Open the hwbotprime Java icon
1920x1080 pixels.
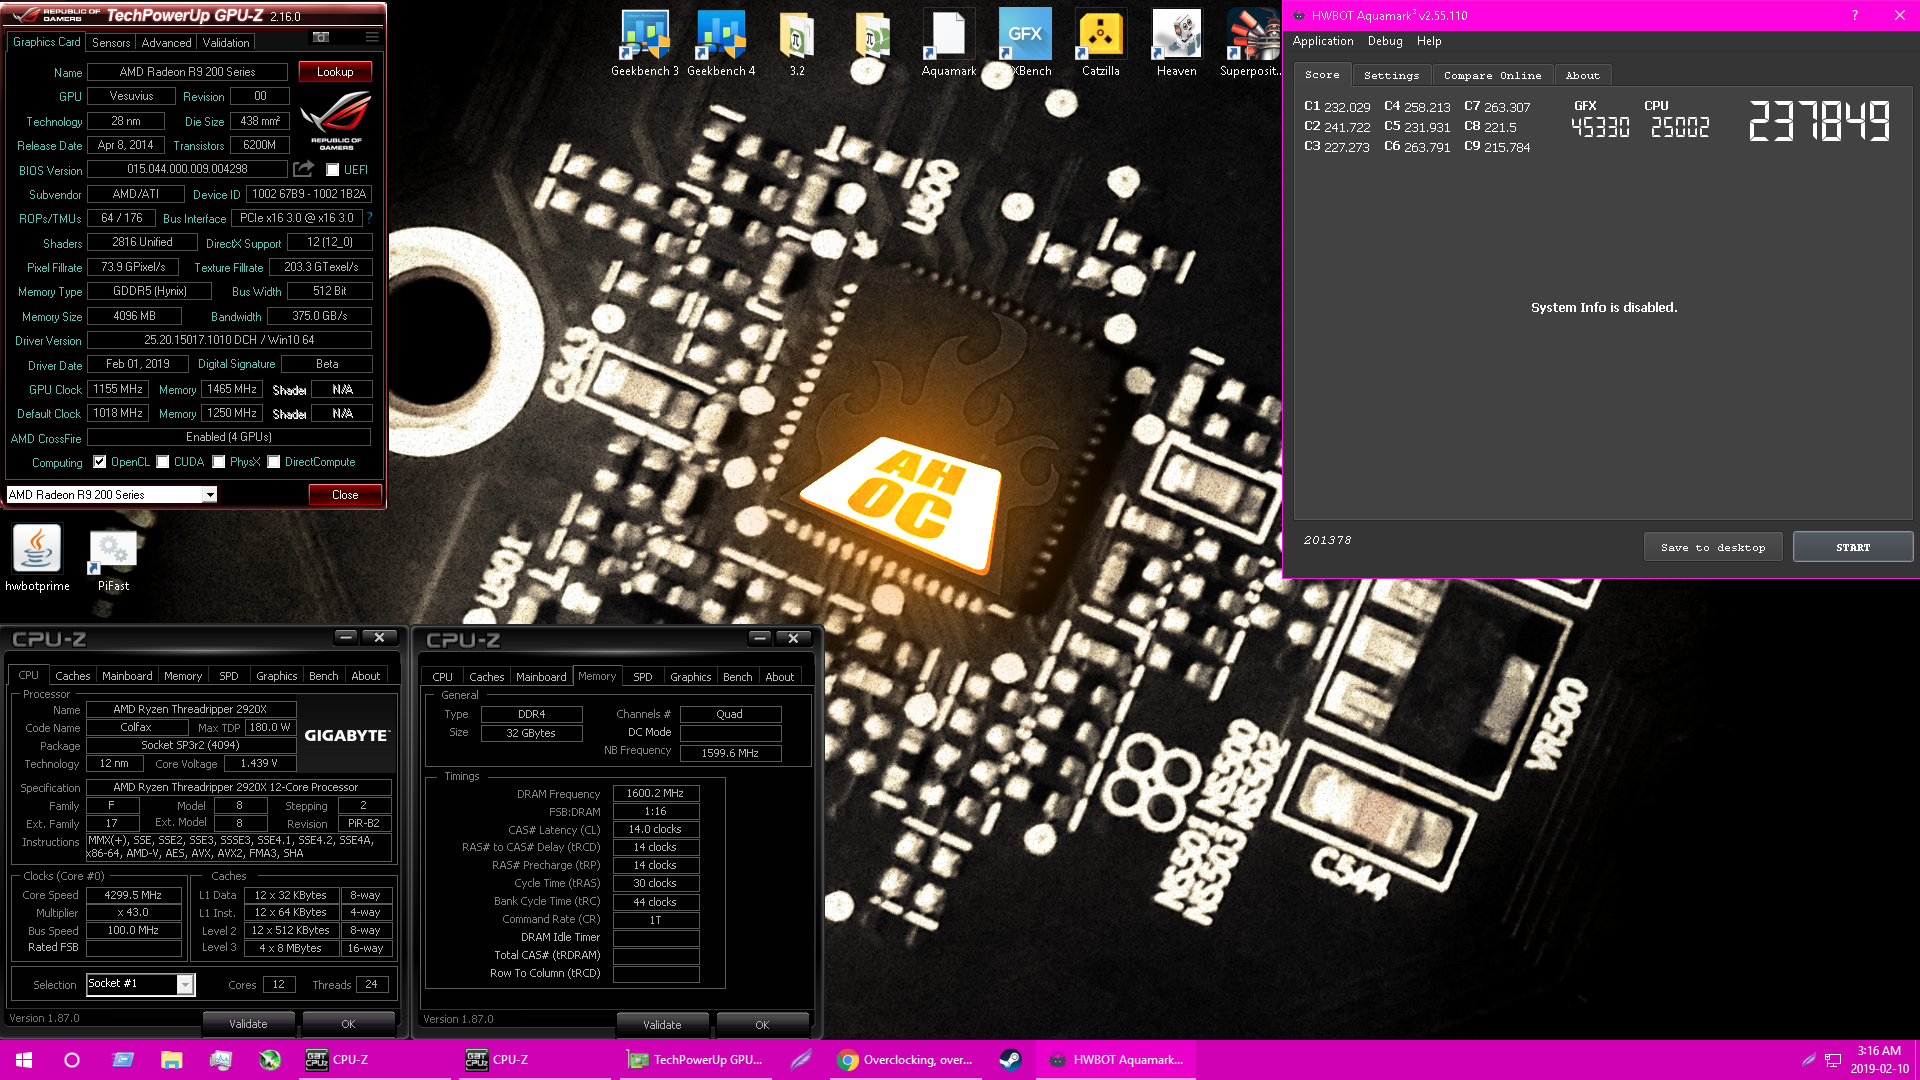[37, 558]
